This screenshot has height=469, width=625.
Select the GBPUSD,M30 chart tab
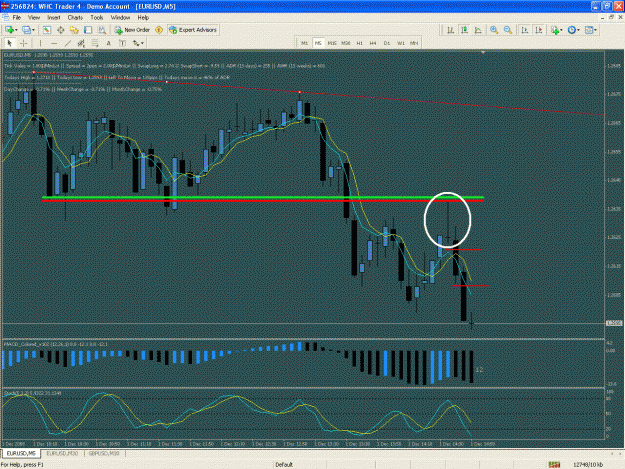click(x=104, y=453)
